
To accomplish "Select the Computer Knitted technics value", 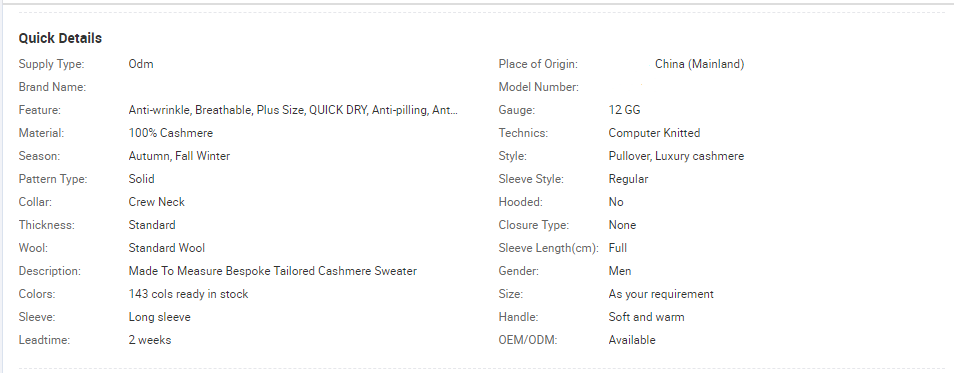I will click(x=655, y=133).
